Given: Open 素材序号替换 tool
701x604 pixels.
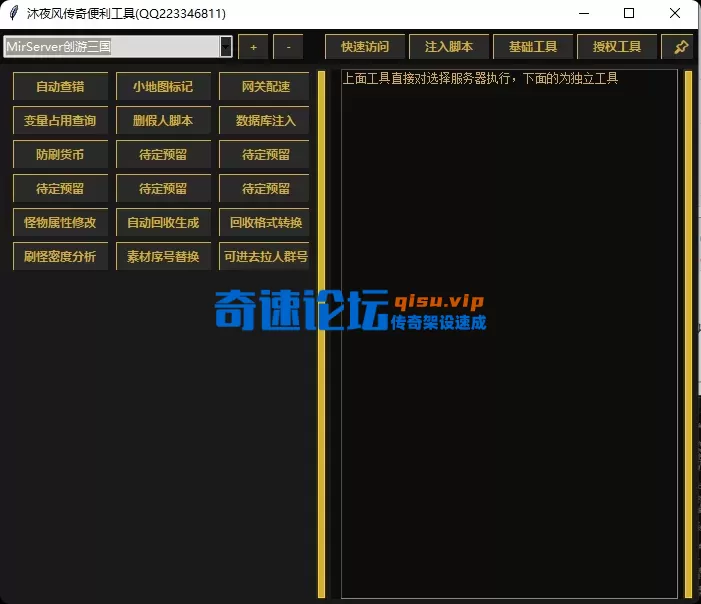Looking at the screenshot, I should click(163, 256).
